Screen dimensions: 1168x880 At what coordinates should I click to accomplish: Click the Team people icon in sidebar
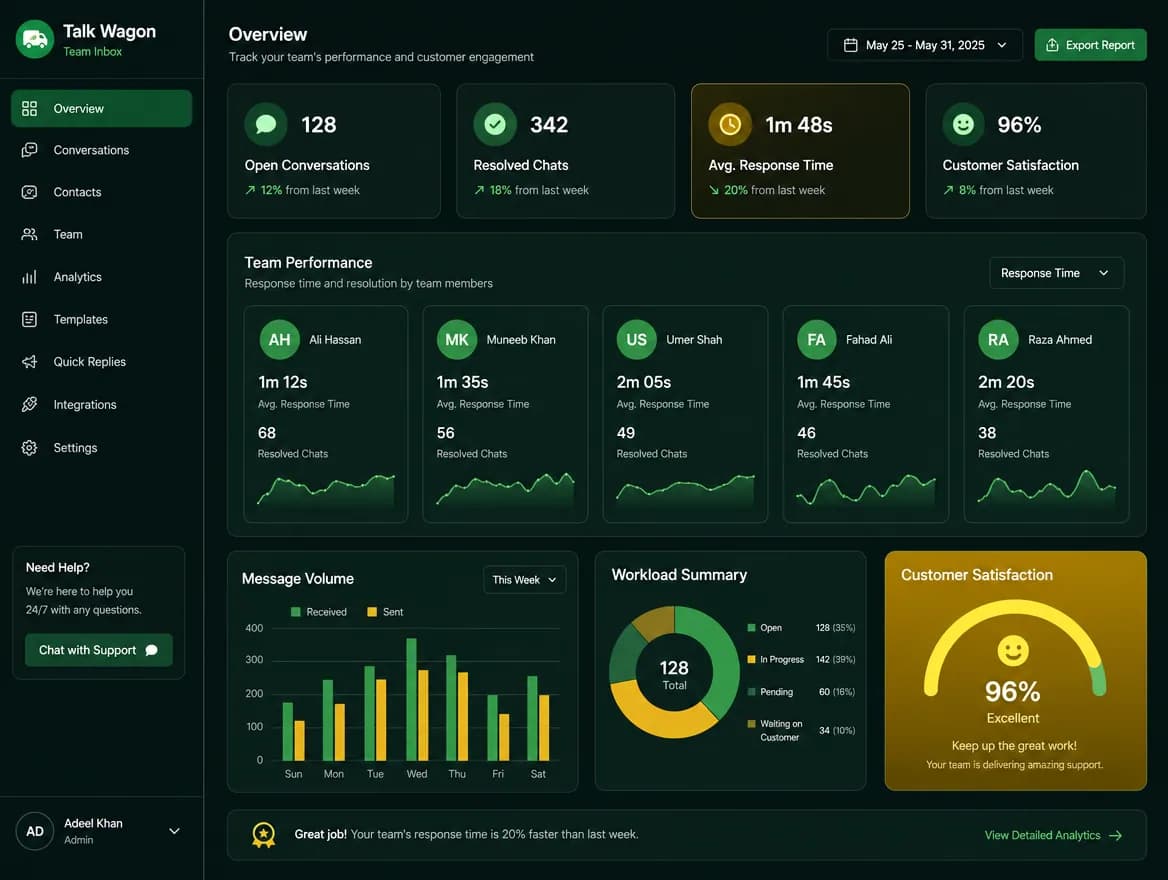tap(29, 234)
